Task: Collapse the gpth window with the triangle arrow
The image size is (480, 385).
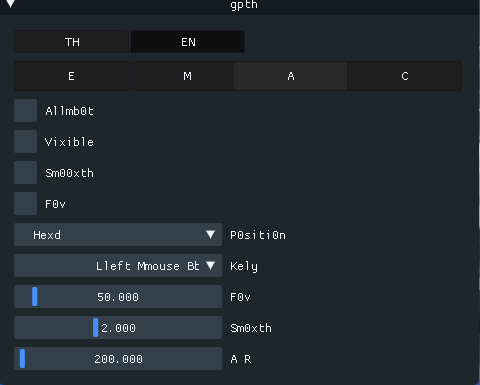Action: click(10, 4)
